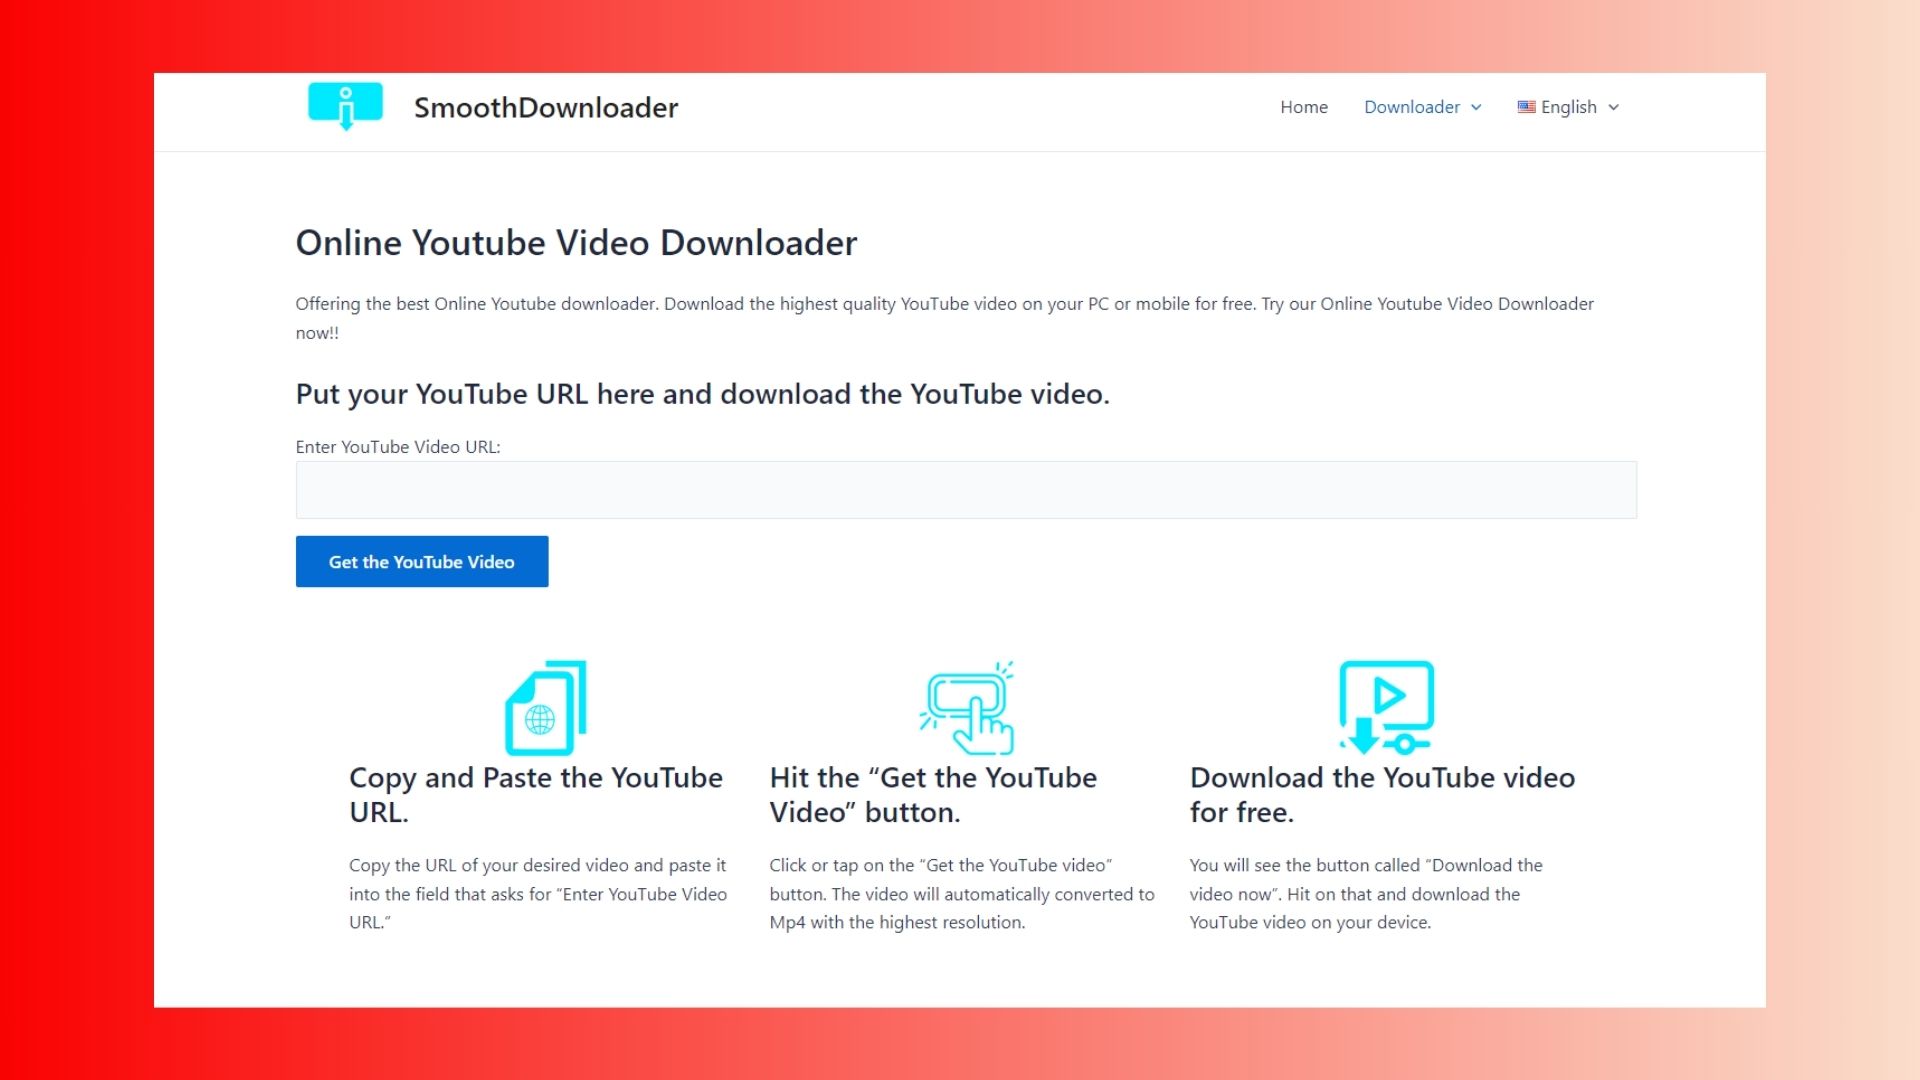Select the Online Youtube Video Downloader heading
This screenshot has height=1080, width=1920.
(x=576, y=243)
